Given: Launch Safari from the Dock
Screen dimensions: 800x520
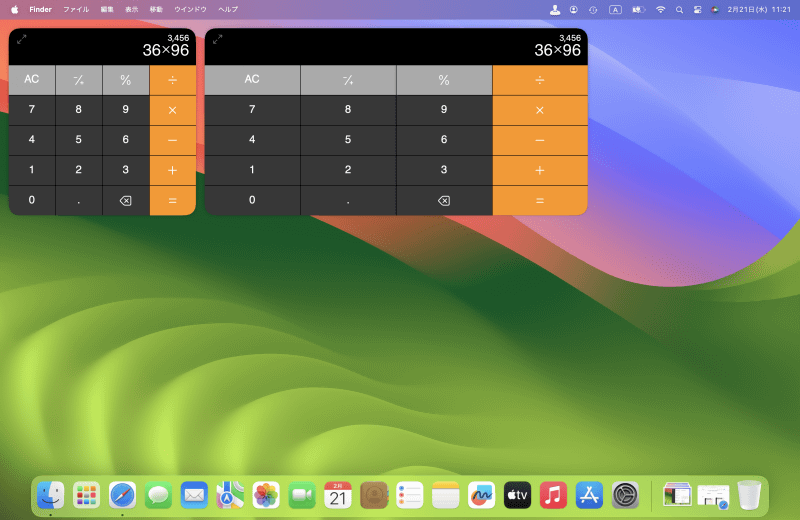Looking at the screenshot, I should [x=122, y=495].
